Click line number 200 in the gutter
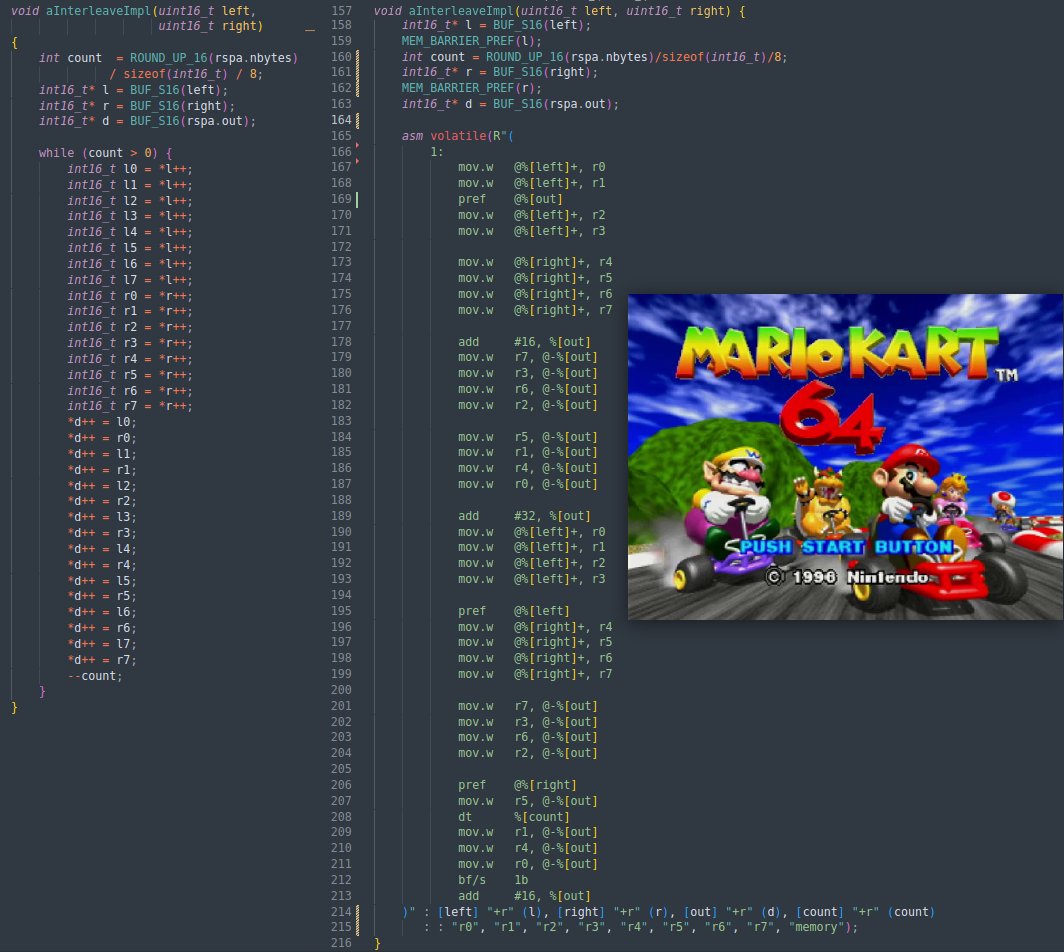The image size is (1064, 952). click(x=341, y=689)
